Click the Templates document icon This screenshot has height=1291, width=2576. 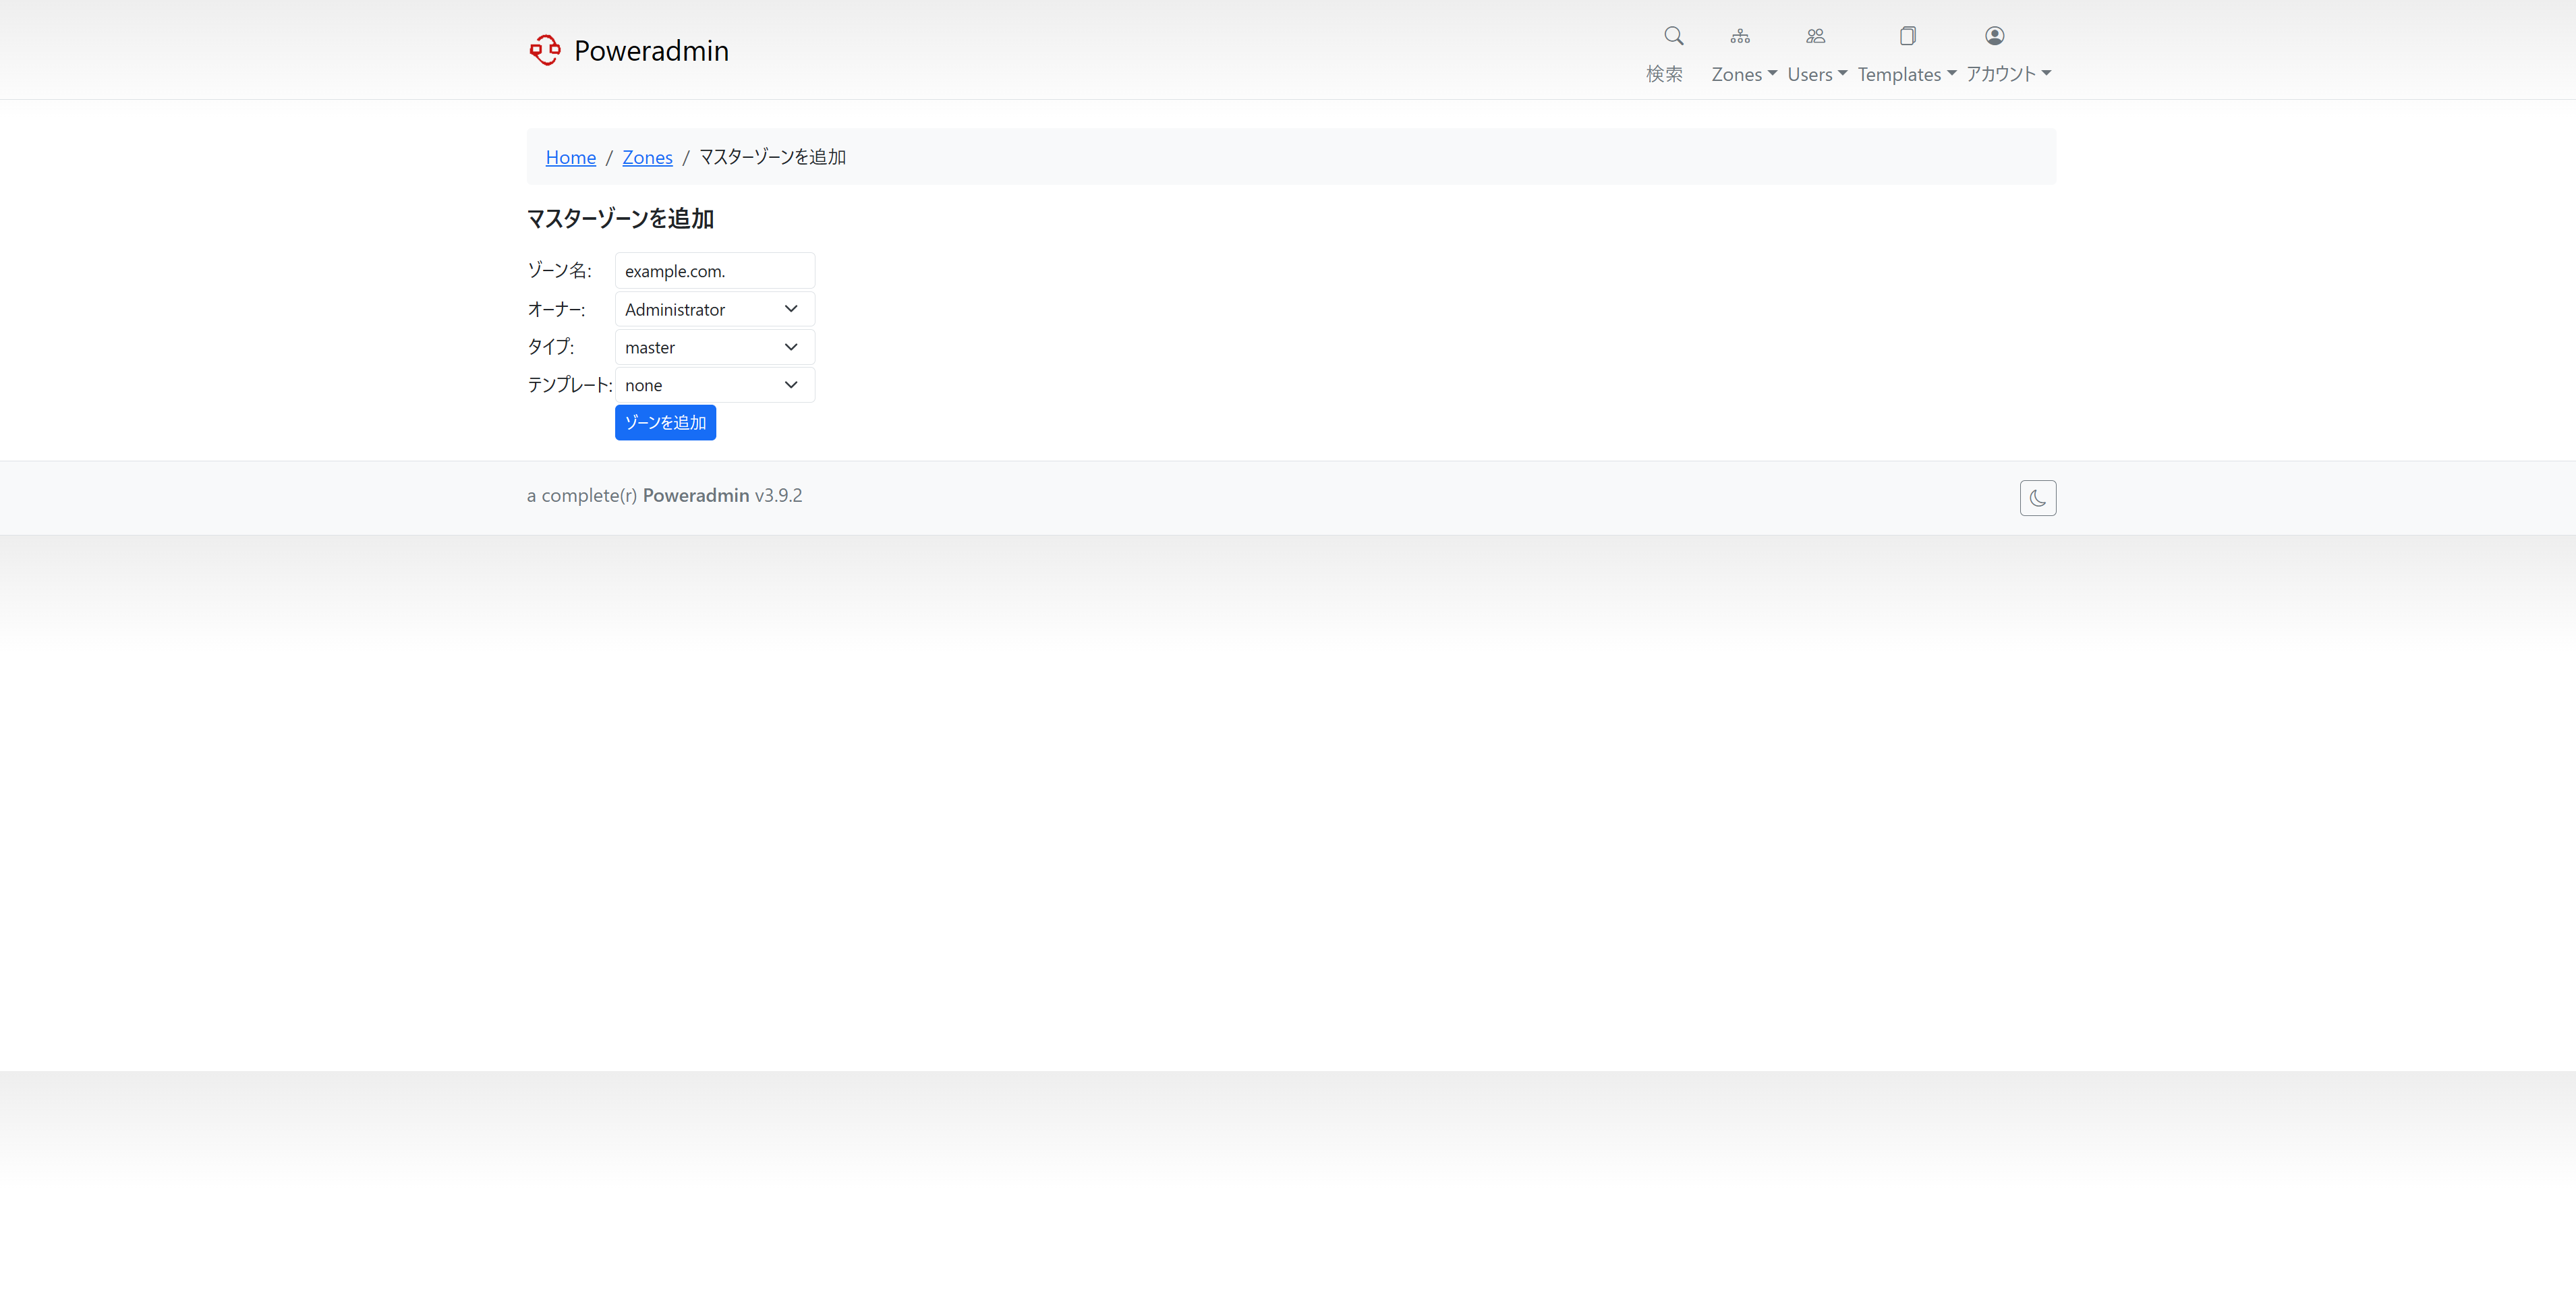pos(1907,36)
